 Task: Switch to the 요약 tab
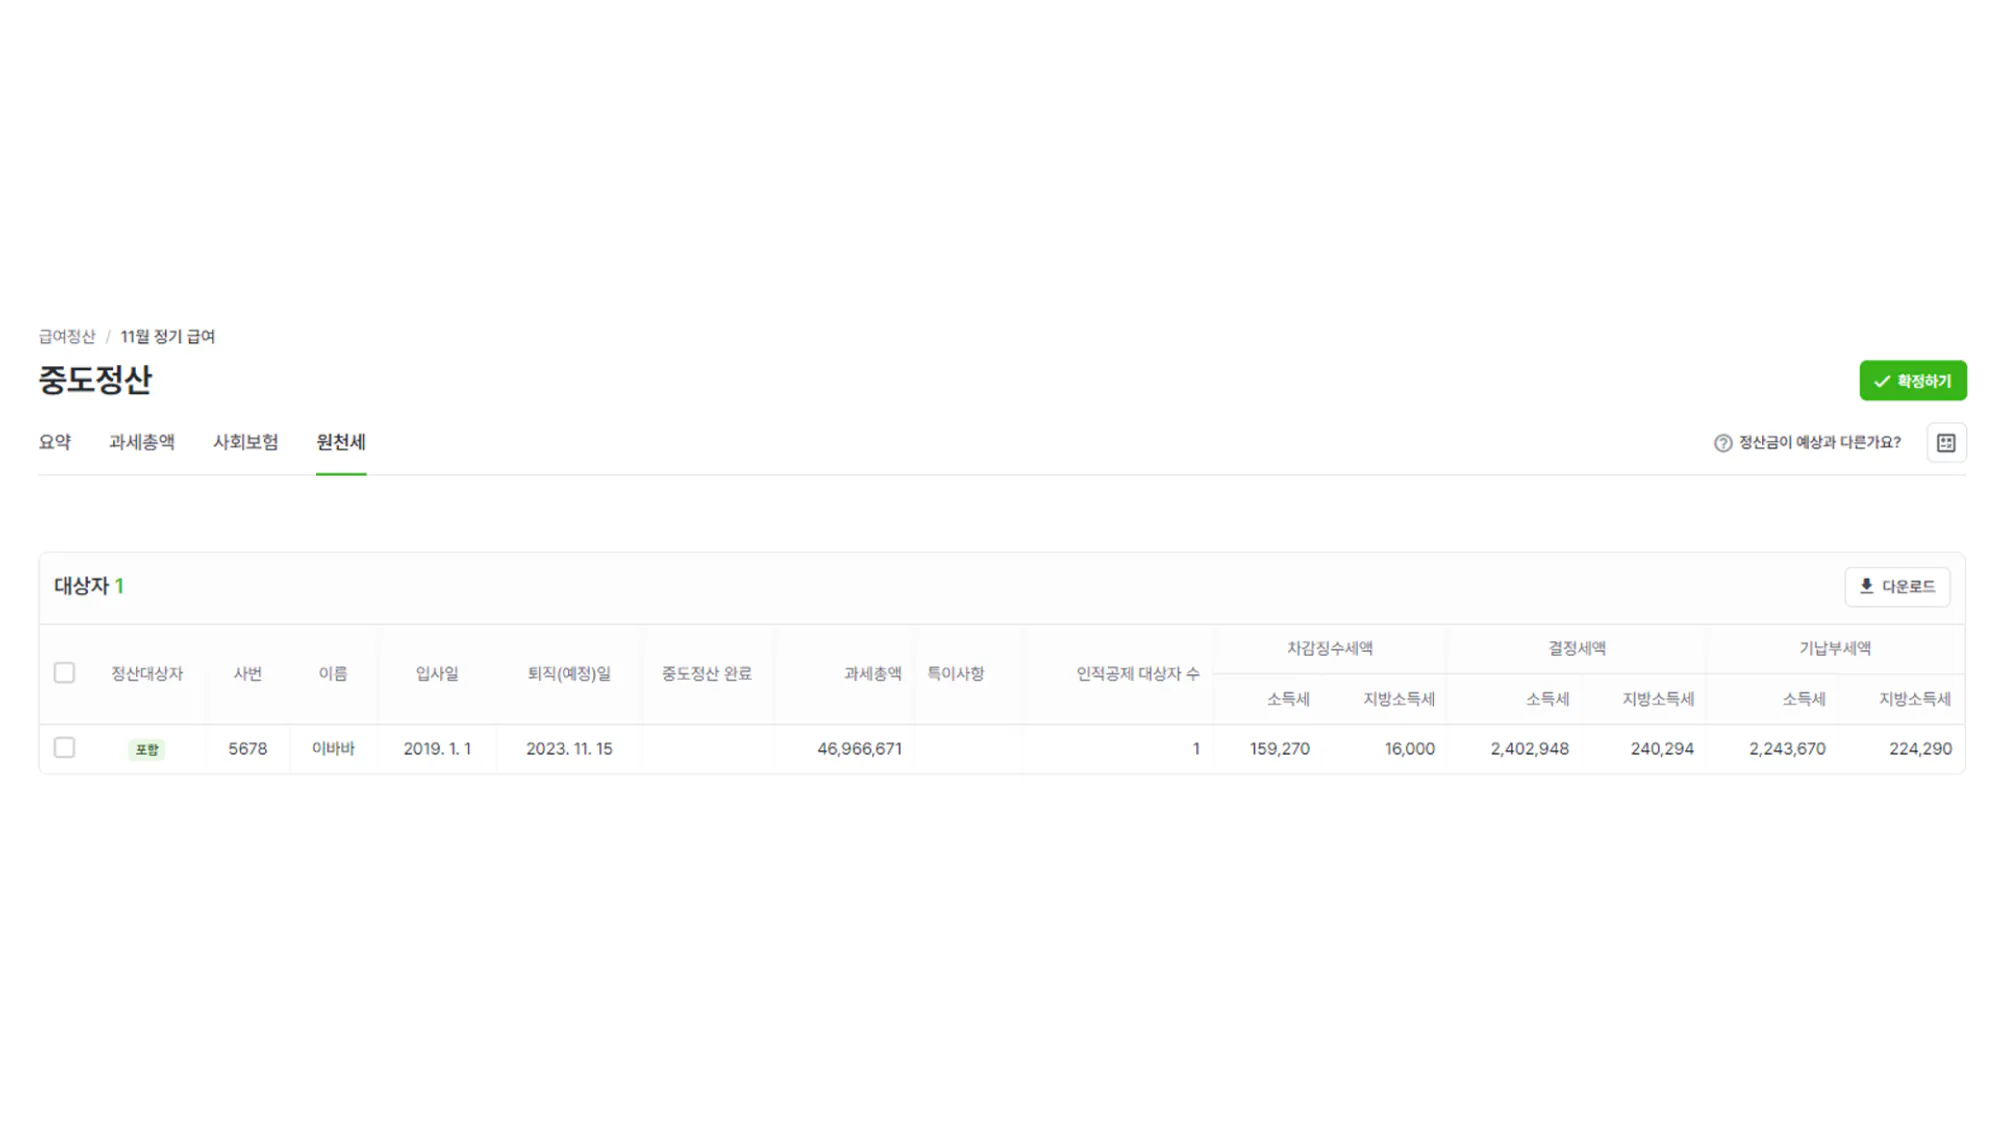tap(55, 442)
